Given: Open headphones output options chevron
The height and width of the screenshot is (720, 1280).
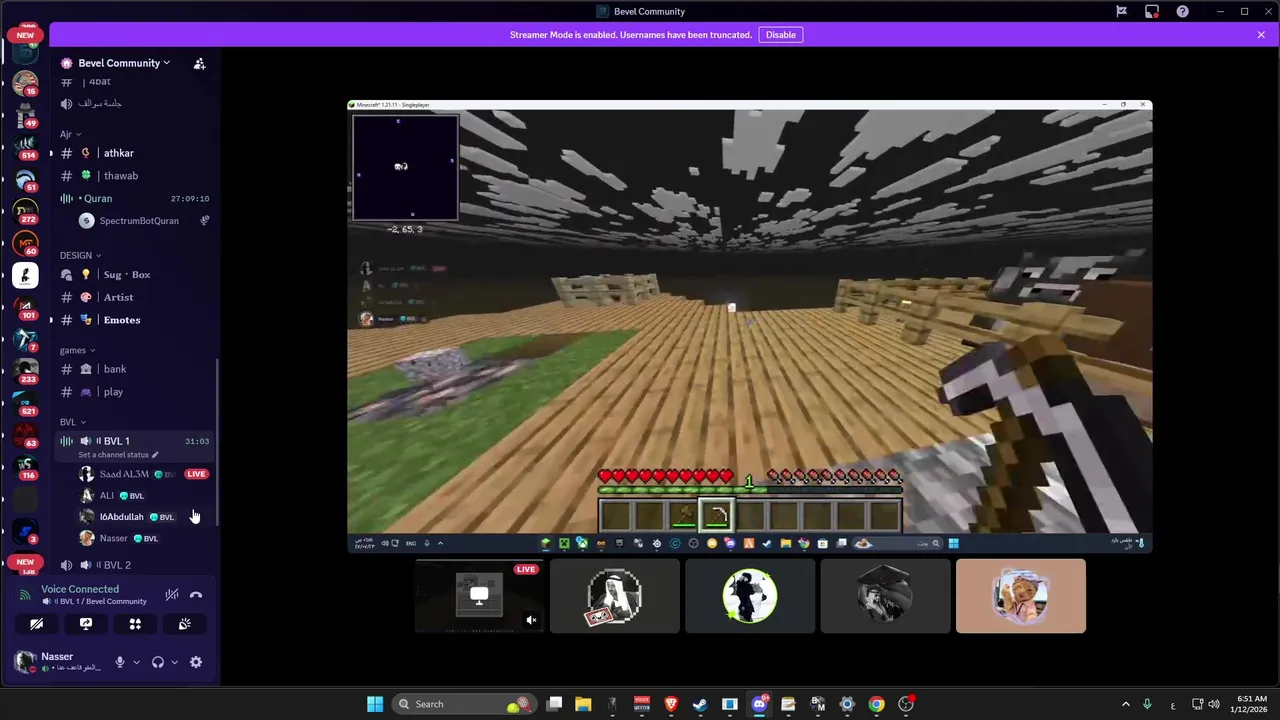Looking at the screenshot, I should [x=174, y=662].
